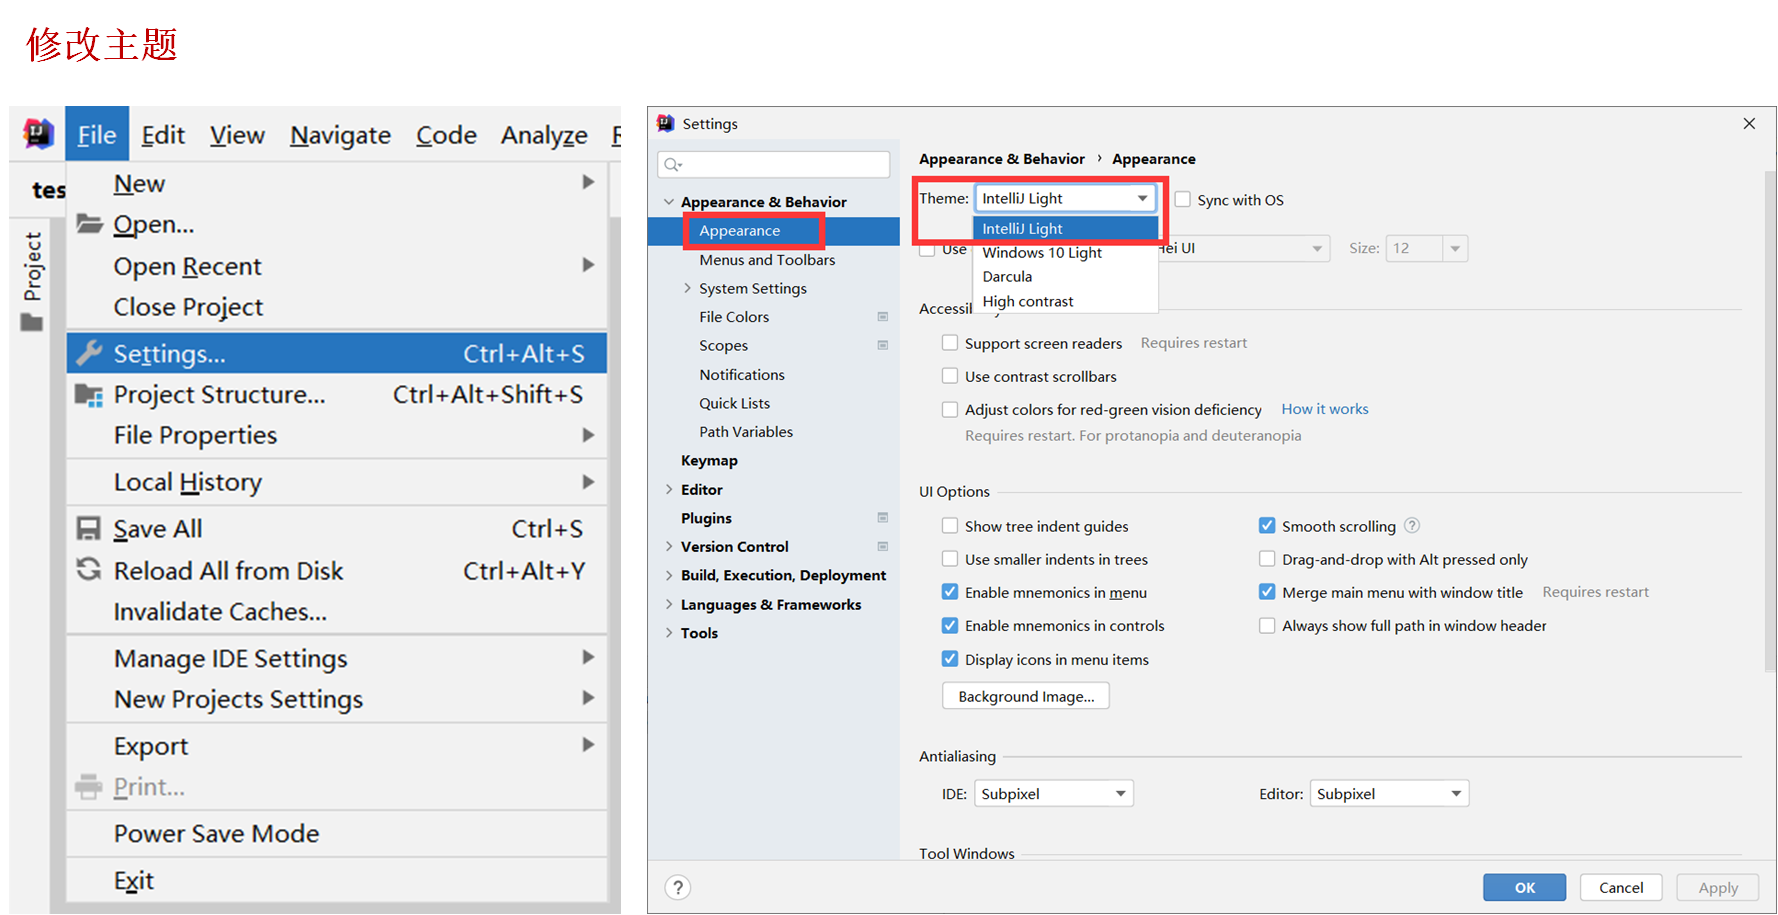The width and height of the screenshot is (1778, 915).
Task: Click the project-level icon beside Version Control
Action: (x=883, y=547)
